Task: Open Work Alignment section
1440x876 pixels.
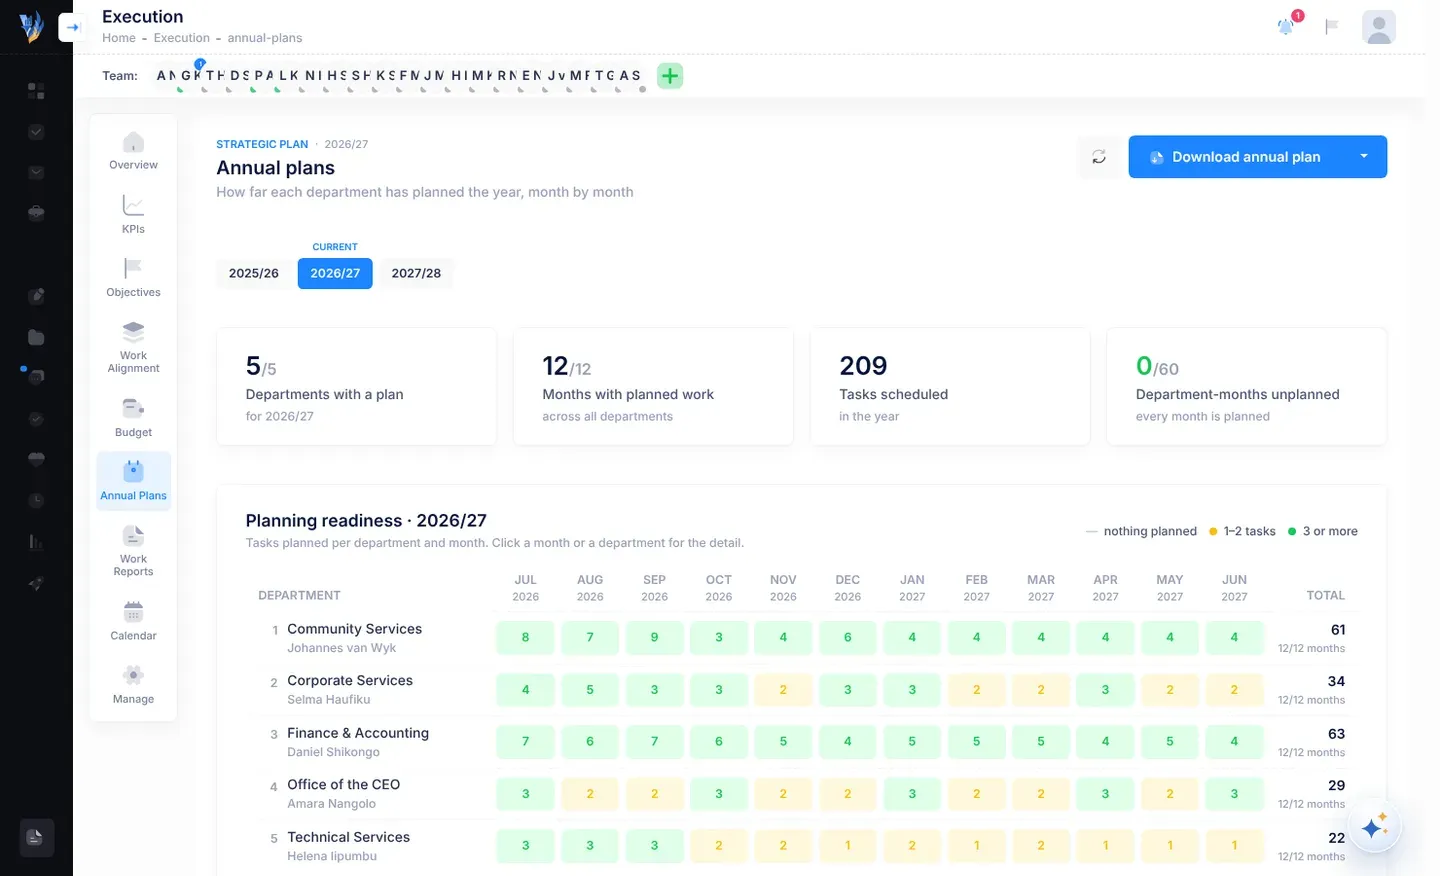Action: click(x=133, y=347)
